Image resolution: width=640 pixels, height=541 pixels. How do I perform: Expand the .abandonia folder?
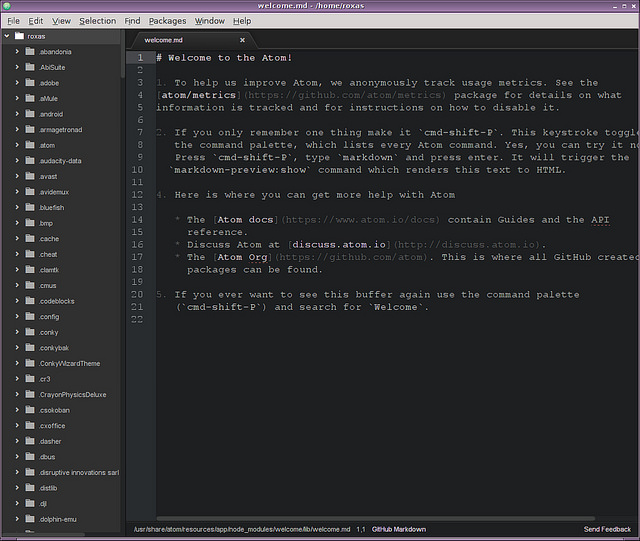point(17,51)
